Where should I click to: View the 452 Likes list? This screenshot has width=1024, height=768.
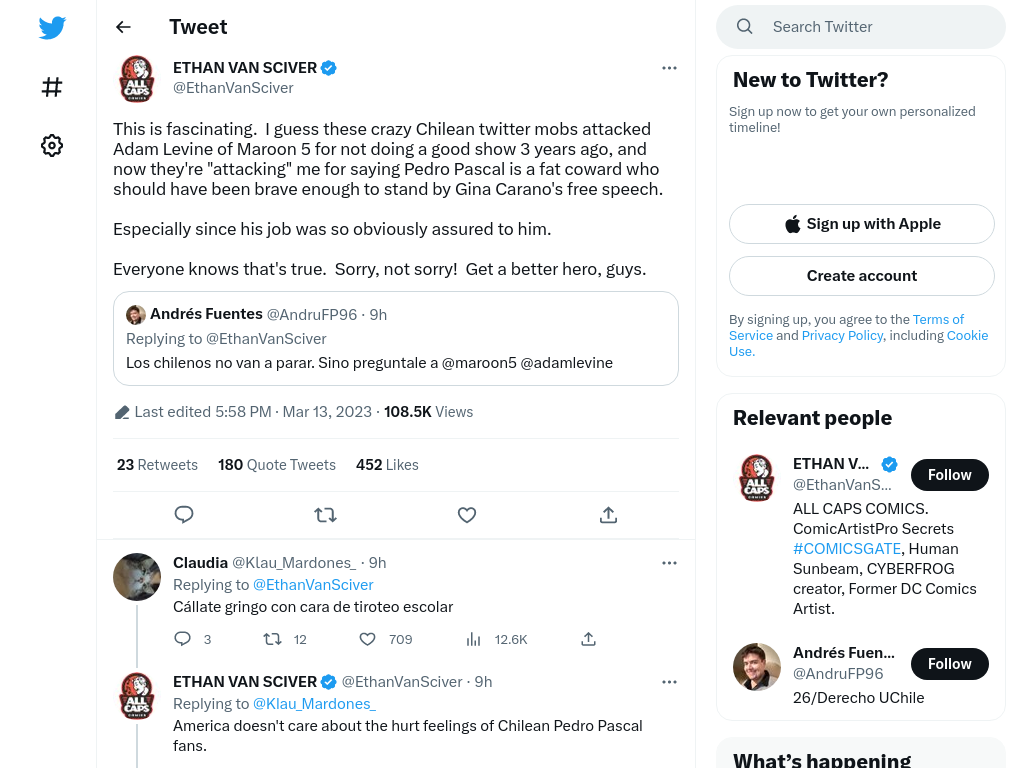pyautogui.click(x=387, y=465)
